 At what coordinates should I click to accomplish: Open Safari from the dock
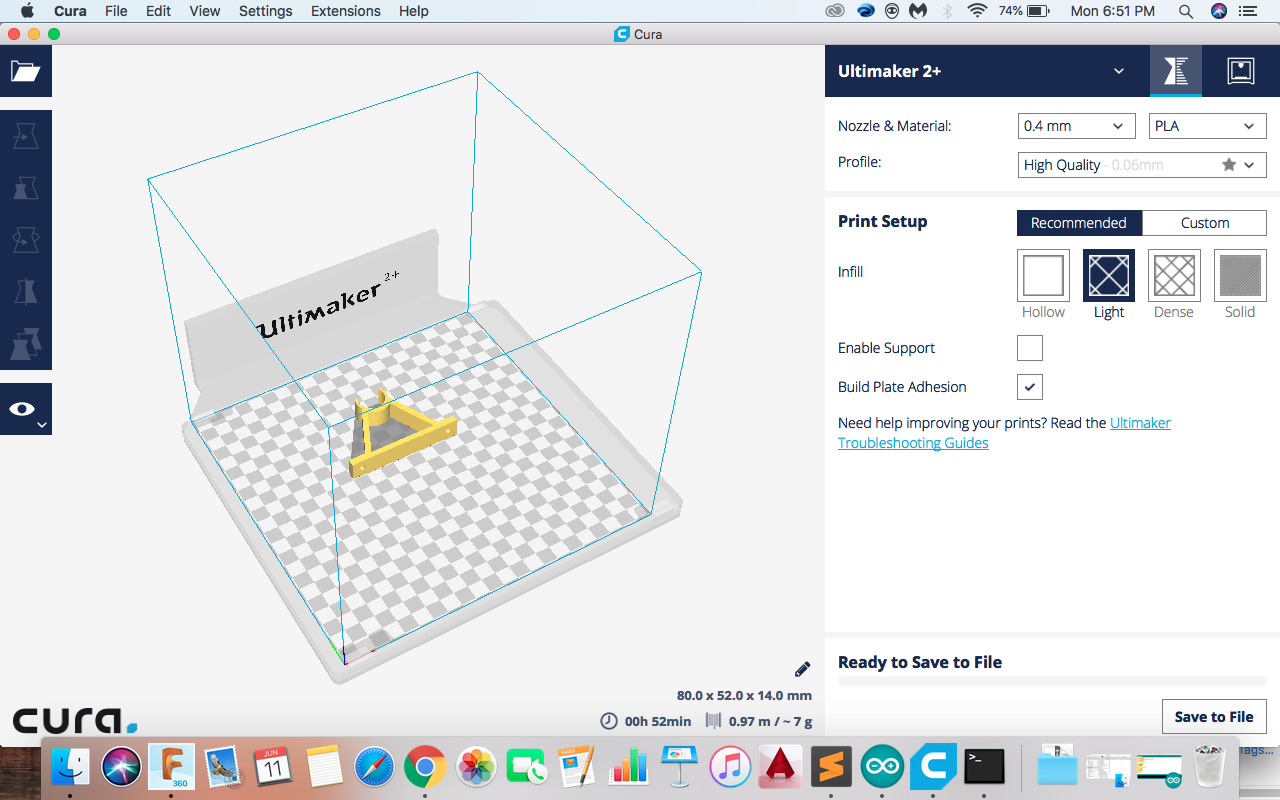point(375,767)
